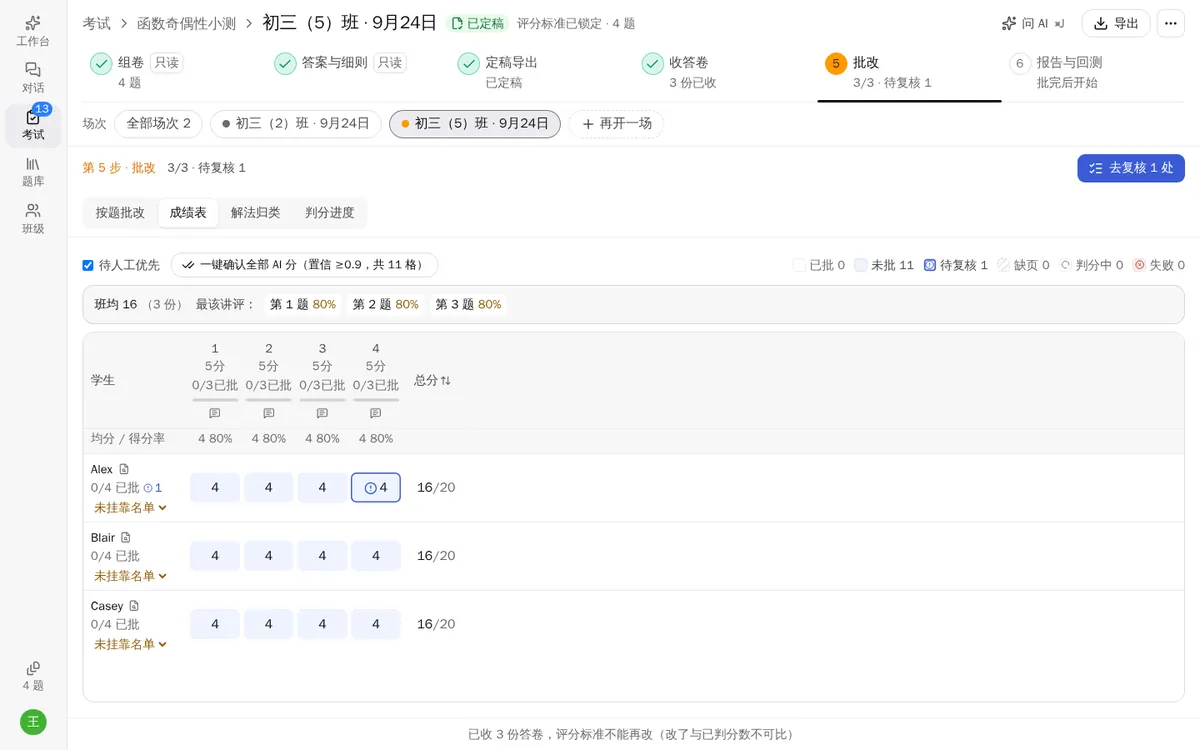Open the three-dot more options menu
This screenshot has width=1200, height=750.
click(x=1170, y=23)
